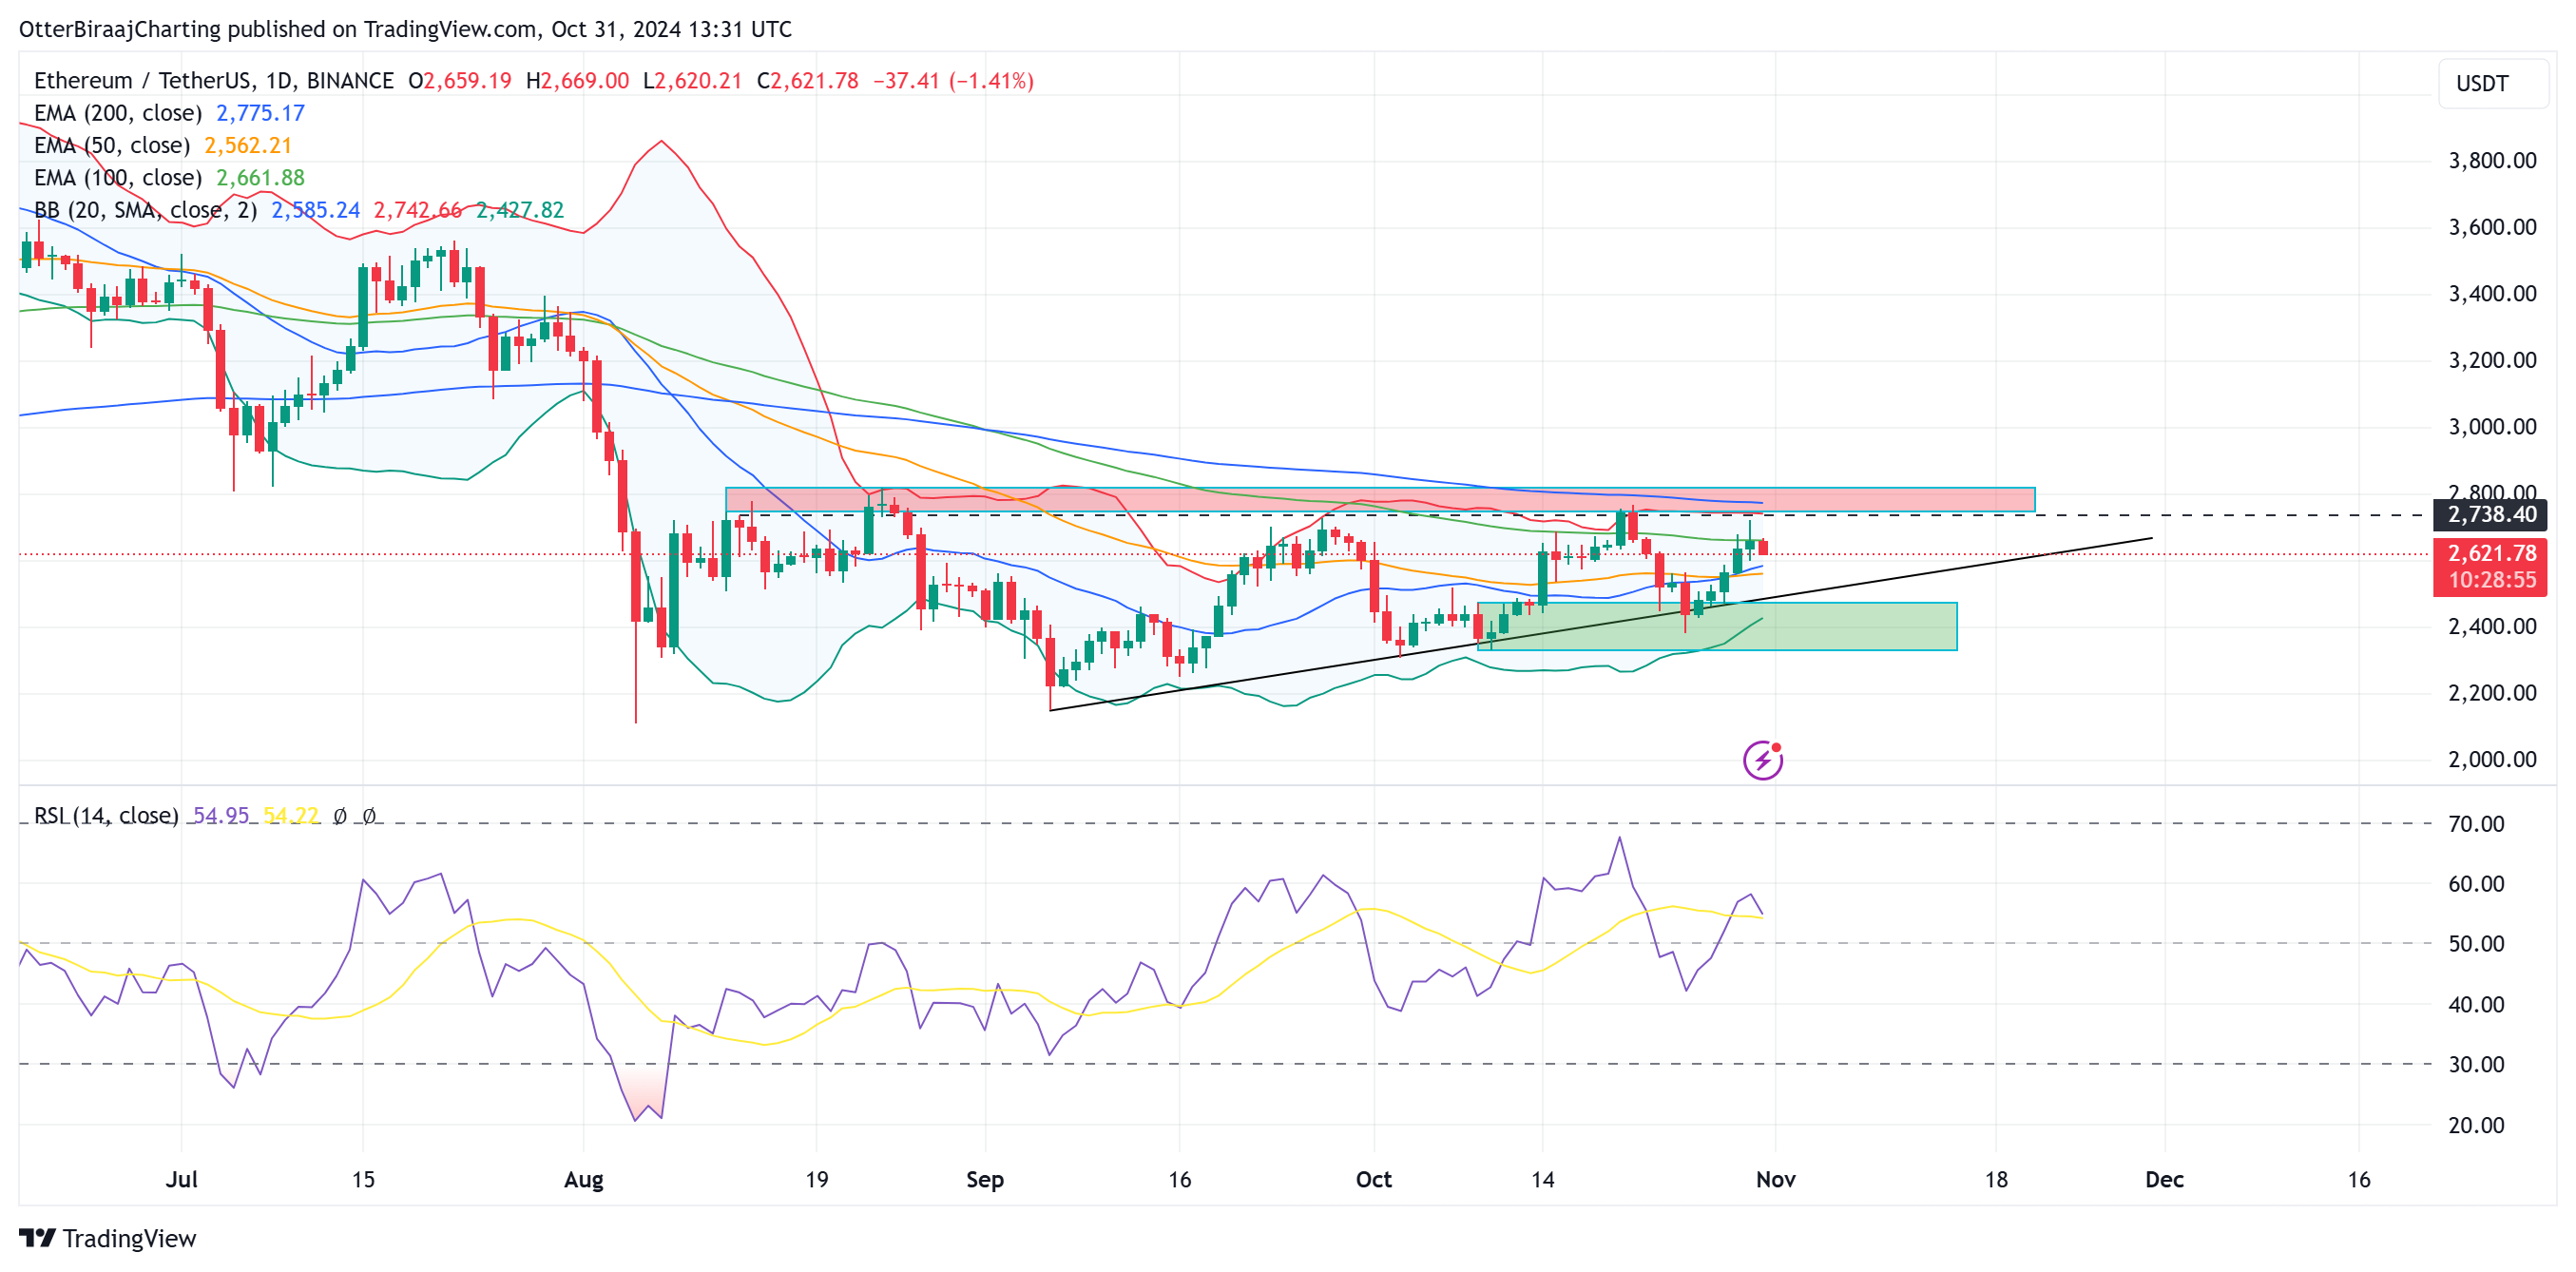Open the USDT currency selector

[x=2494, y=83]
